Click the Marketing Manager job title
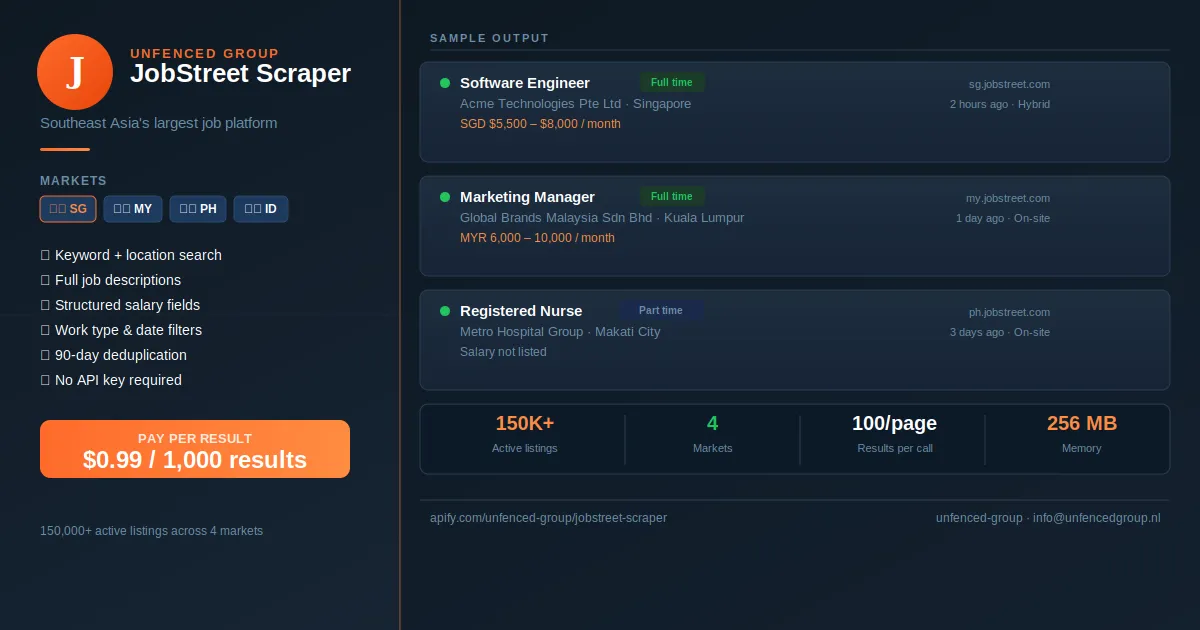 pos(527,197)
